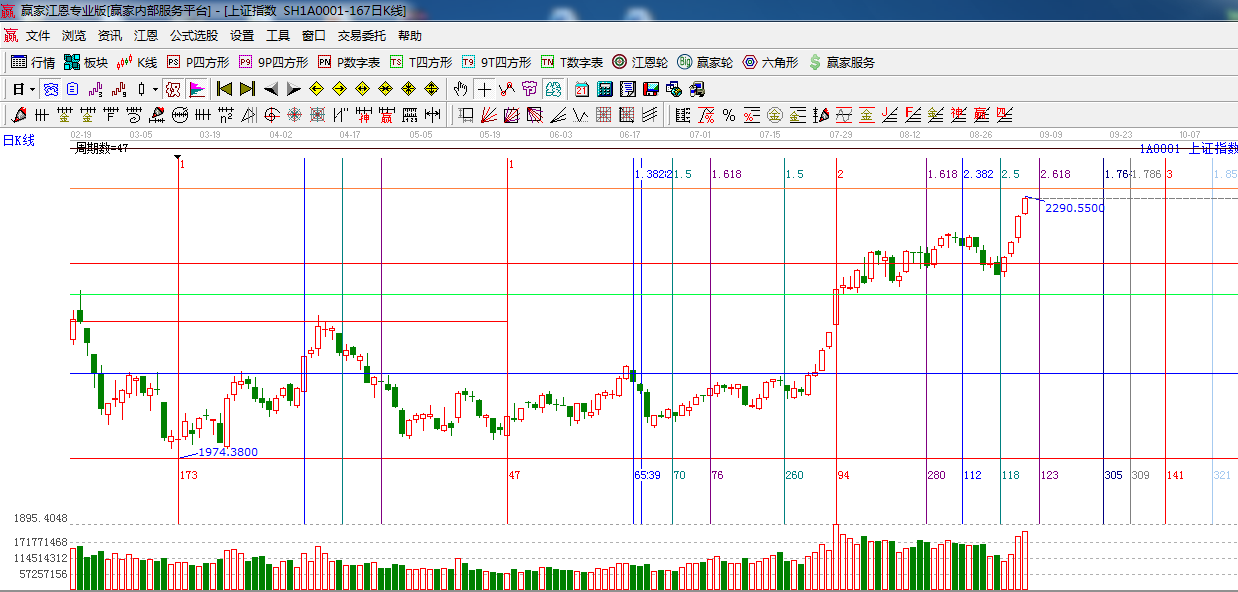Click the floppy disk save icon
The height and width of the screenshot is (592, 1238).
[x=651, y=89]
